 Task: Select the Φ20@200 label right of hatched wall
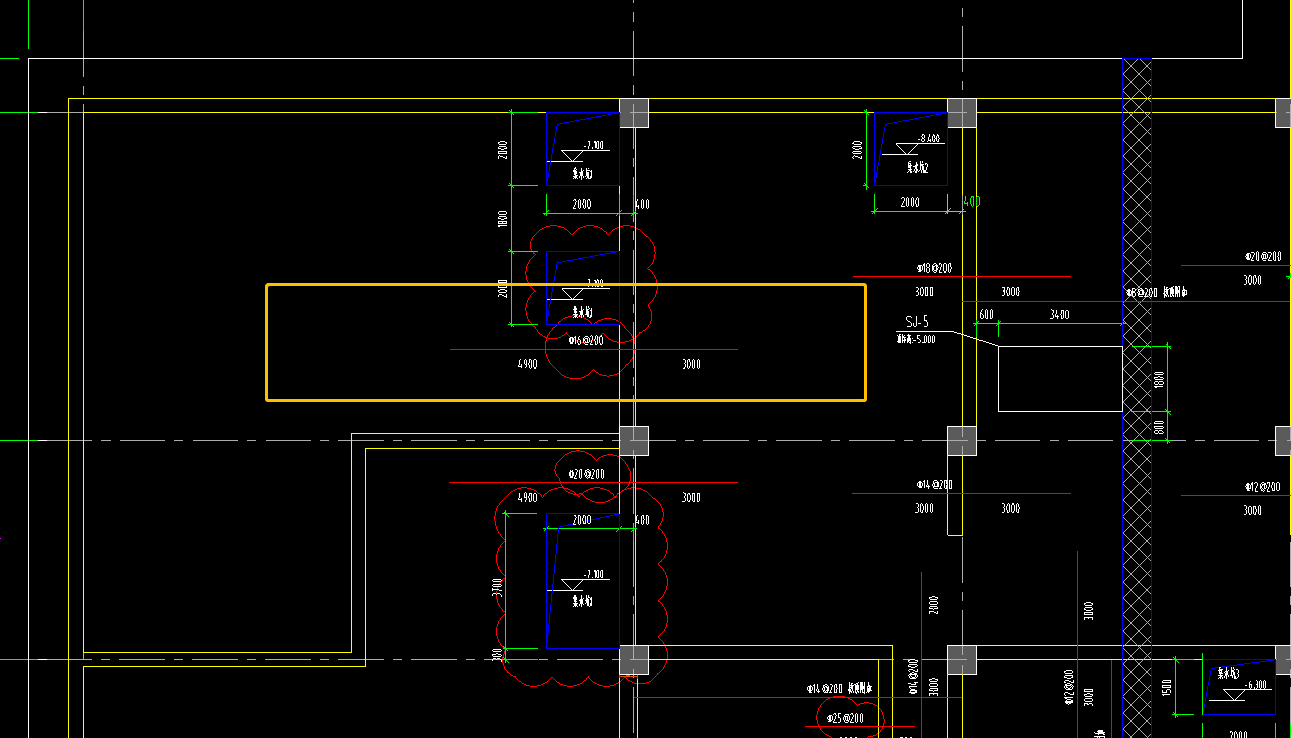(x=1263, y=257)
